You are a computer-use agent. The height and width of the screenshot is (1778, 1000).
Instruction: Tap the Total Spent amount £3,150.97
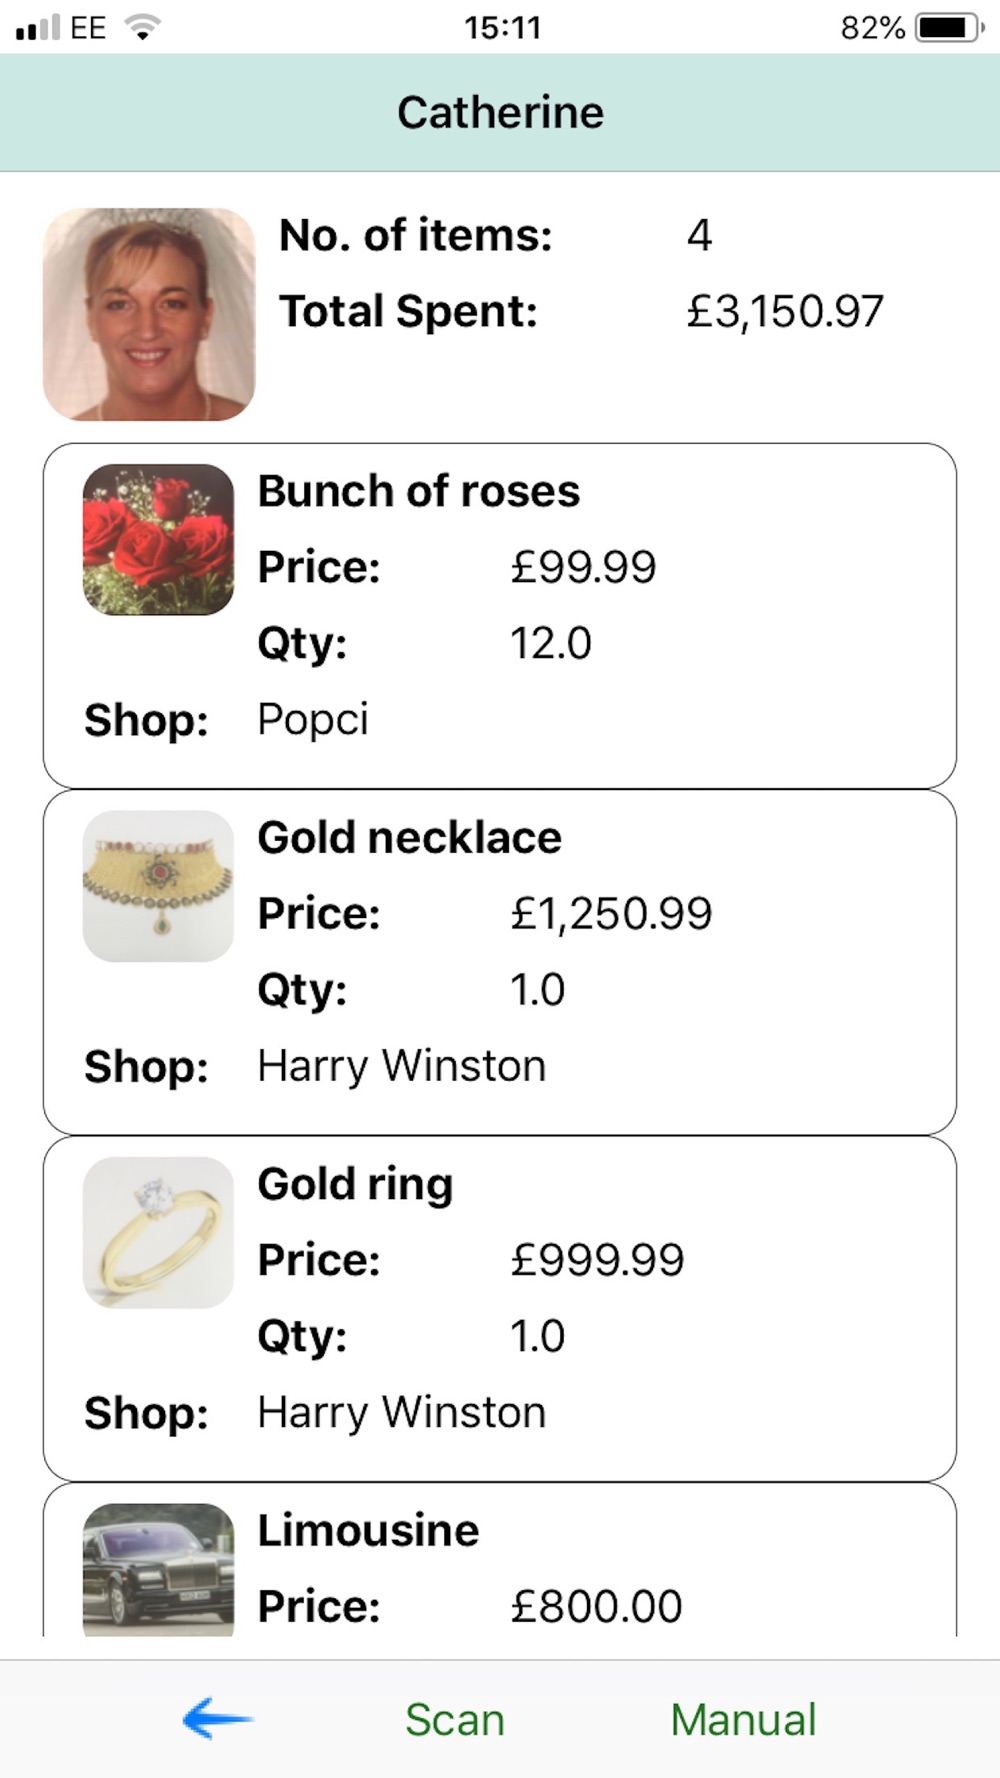(x=785, y=311)
